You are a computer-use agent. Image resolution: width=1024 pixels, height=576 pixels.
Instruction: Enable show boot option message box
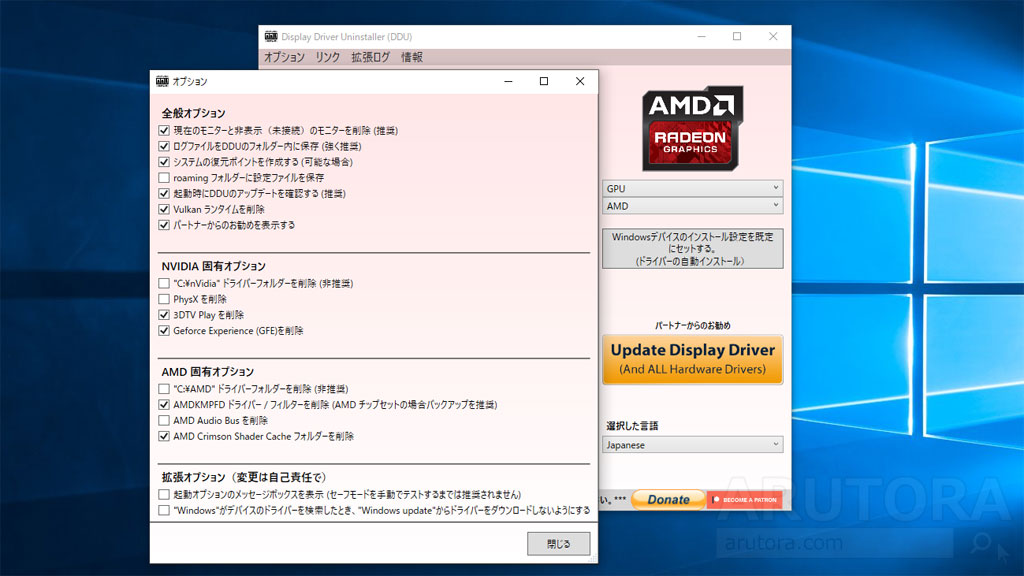click(x=164, y=494)
